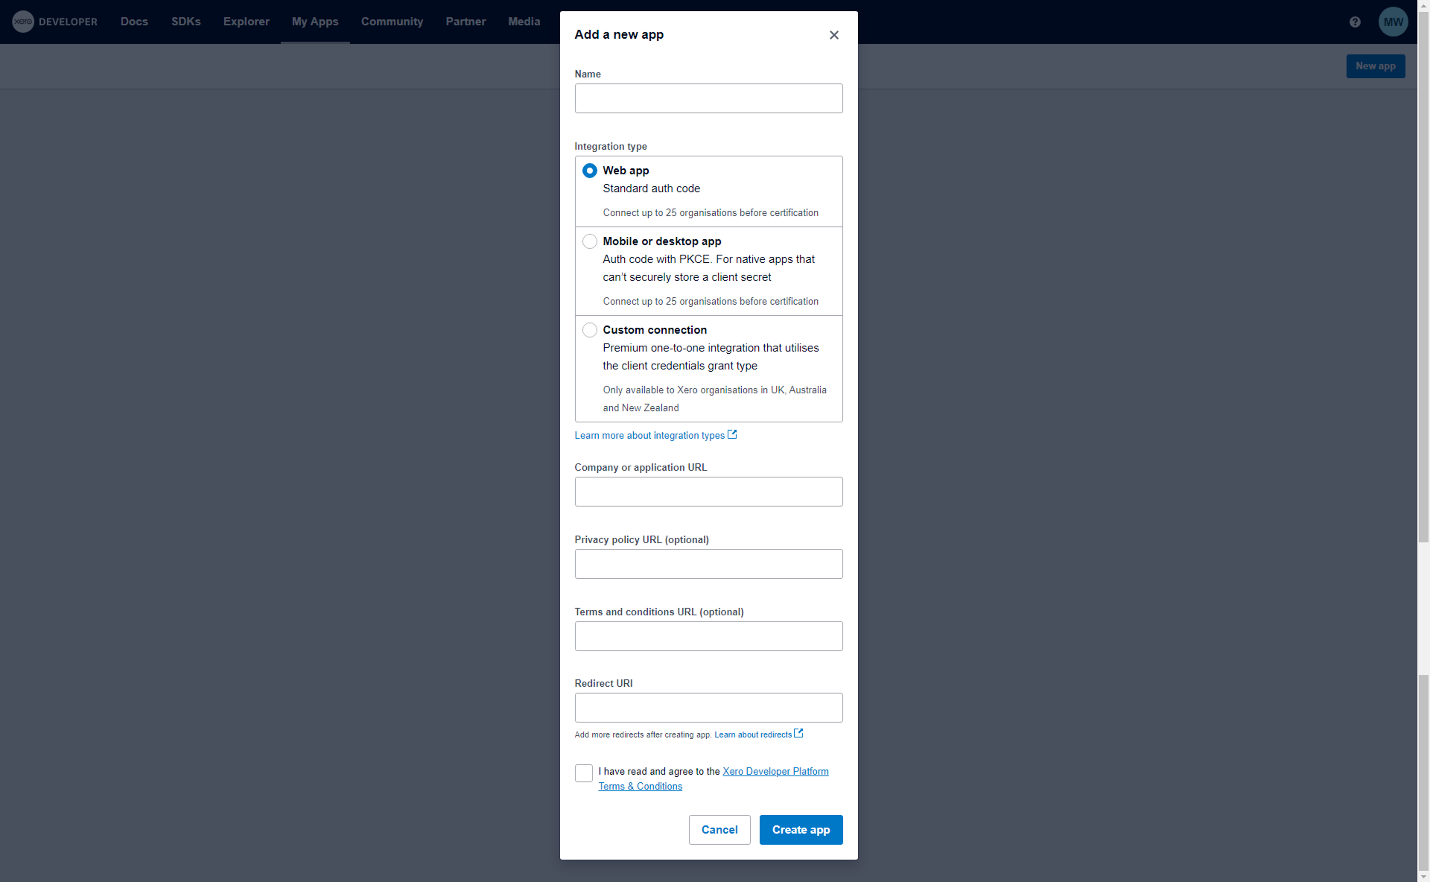
Task: Select the Web app radio button
Action: 590,170
